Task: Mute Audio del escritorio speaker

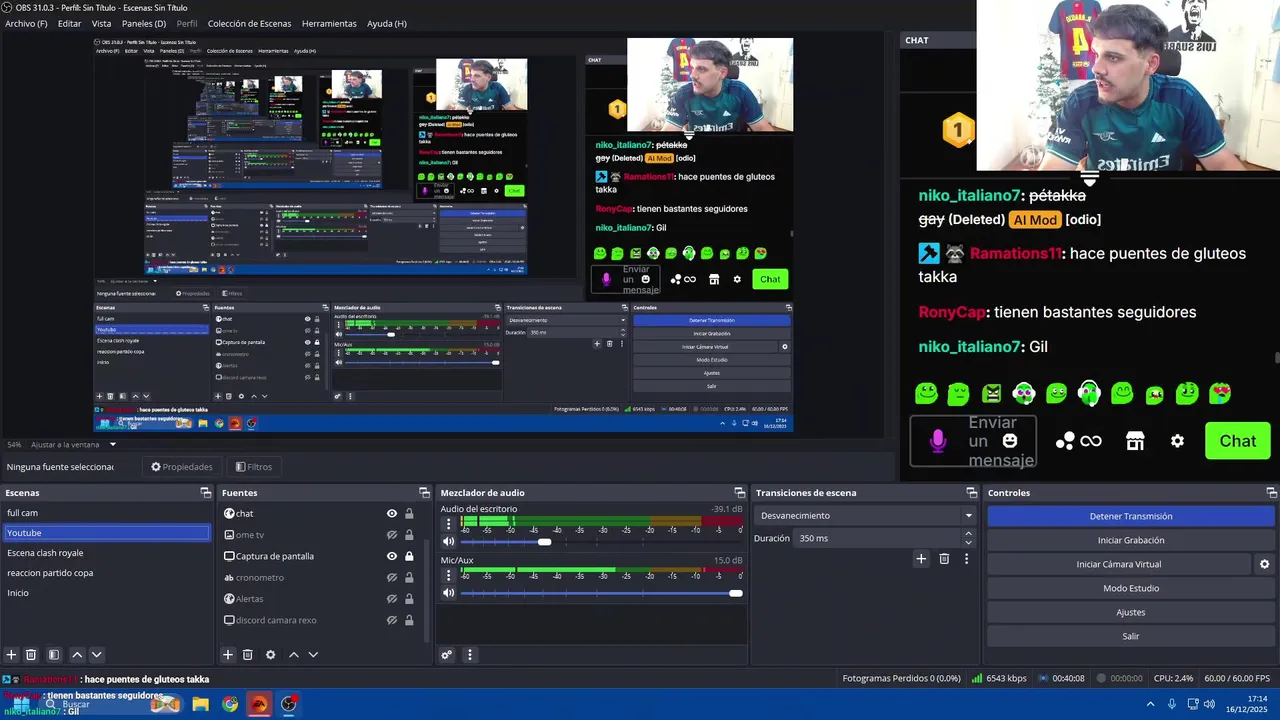Action: pos(448,541)
